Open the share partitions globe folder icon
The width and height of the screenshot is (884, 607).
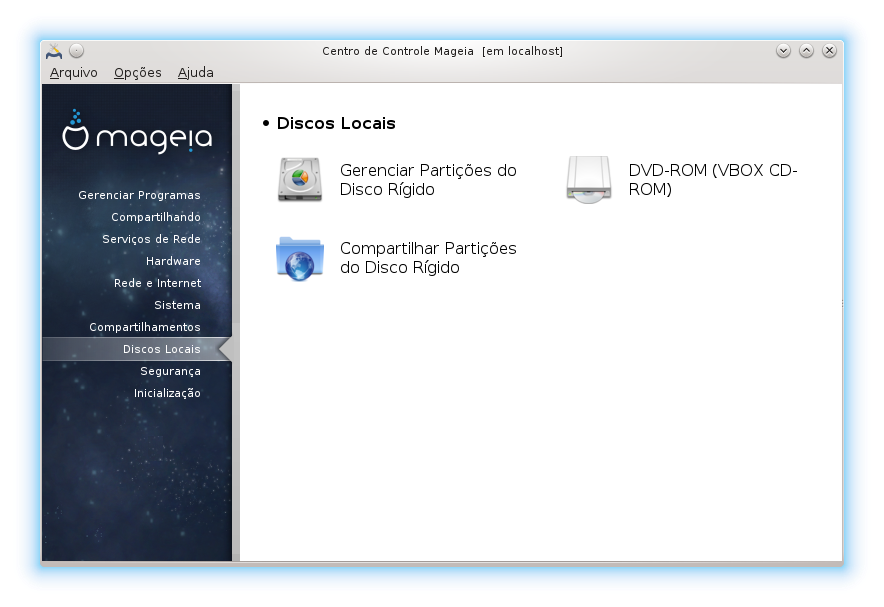click(x=299, y=258)
